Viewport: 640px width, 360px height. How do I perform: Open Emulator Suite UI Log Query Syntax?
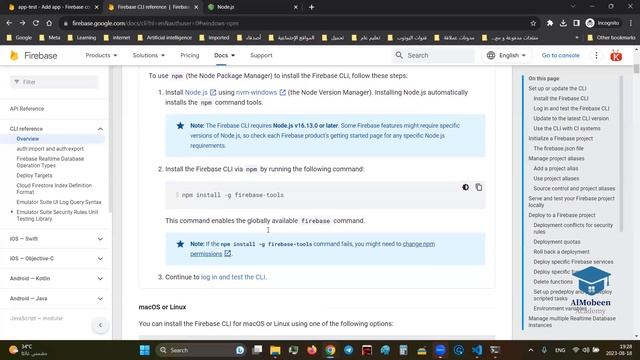coord(59,202)
